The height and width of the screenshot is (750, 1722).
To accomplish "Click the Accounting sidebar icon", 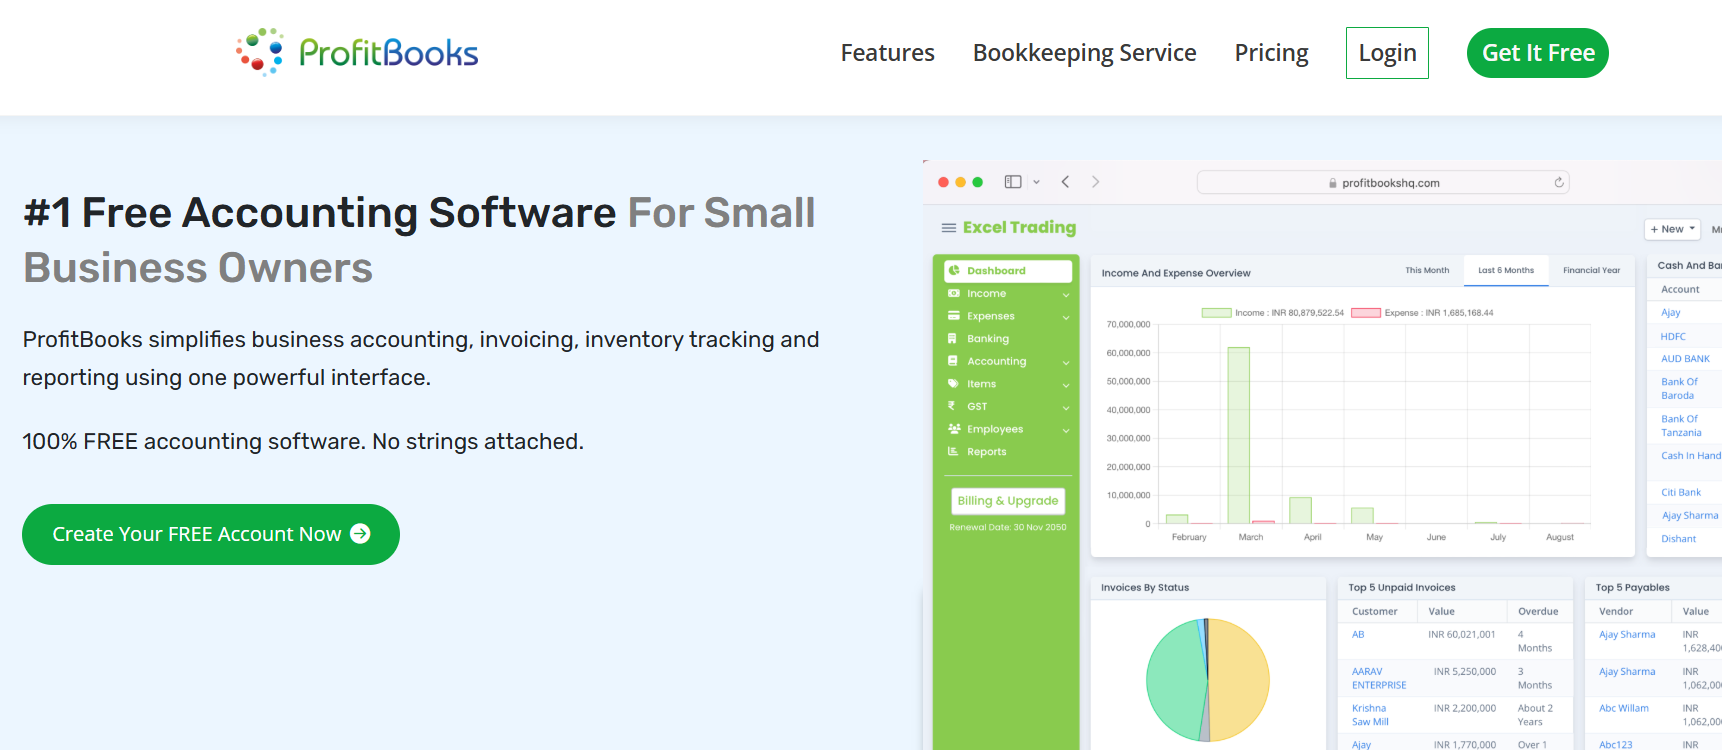I will click(953, 361).
